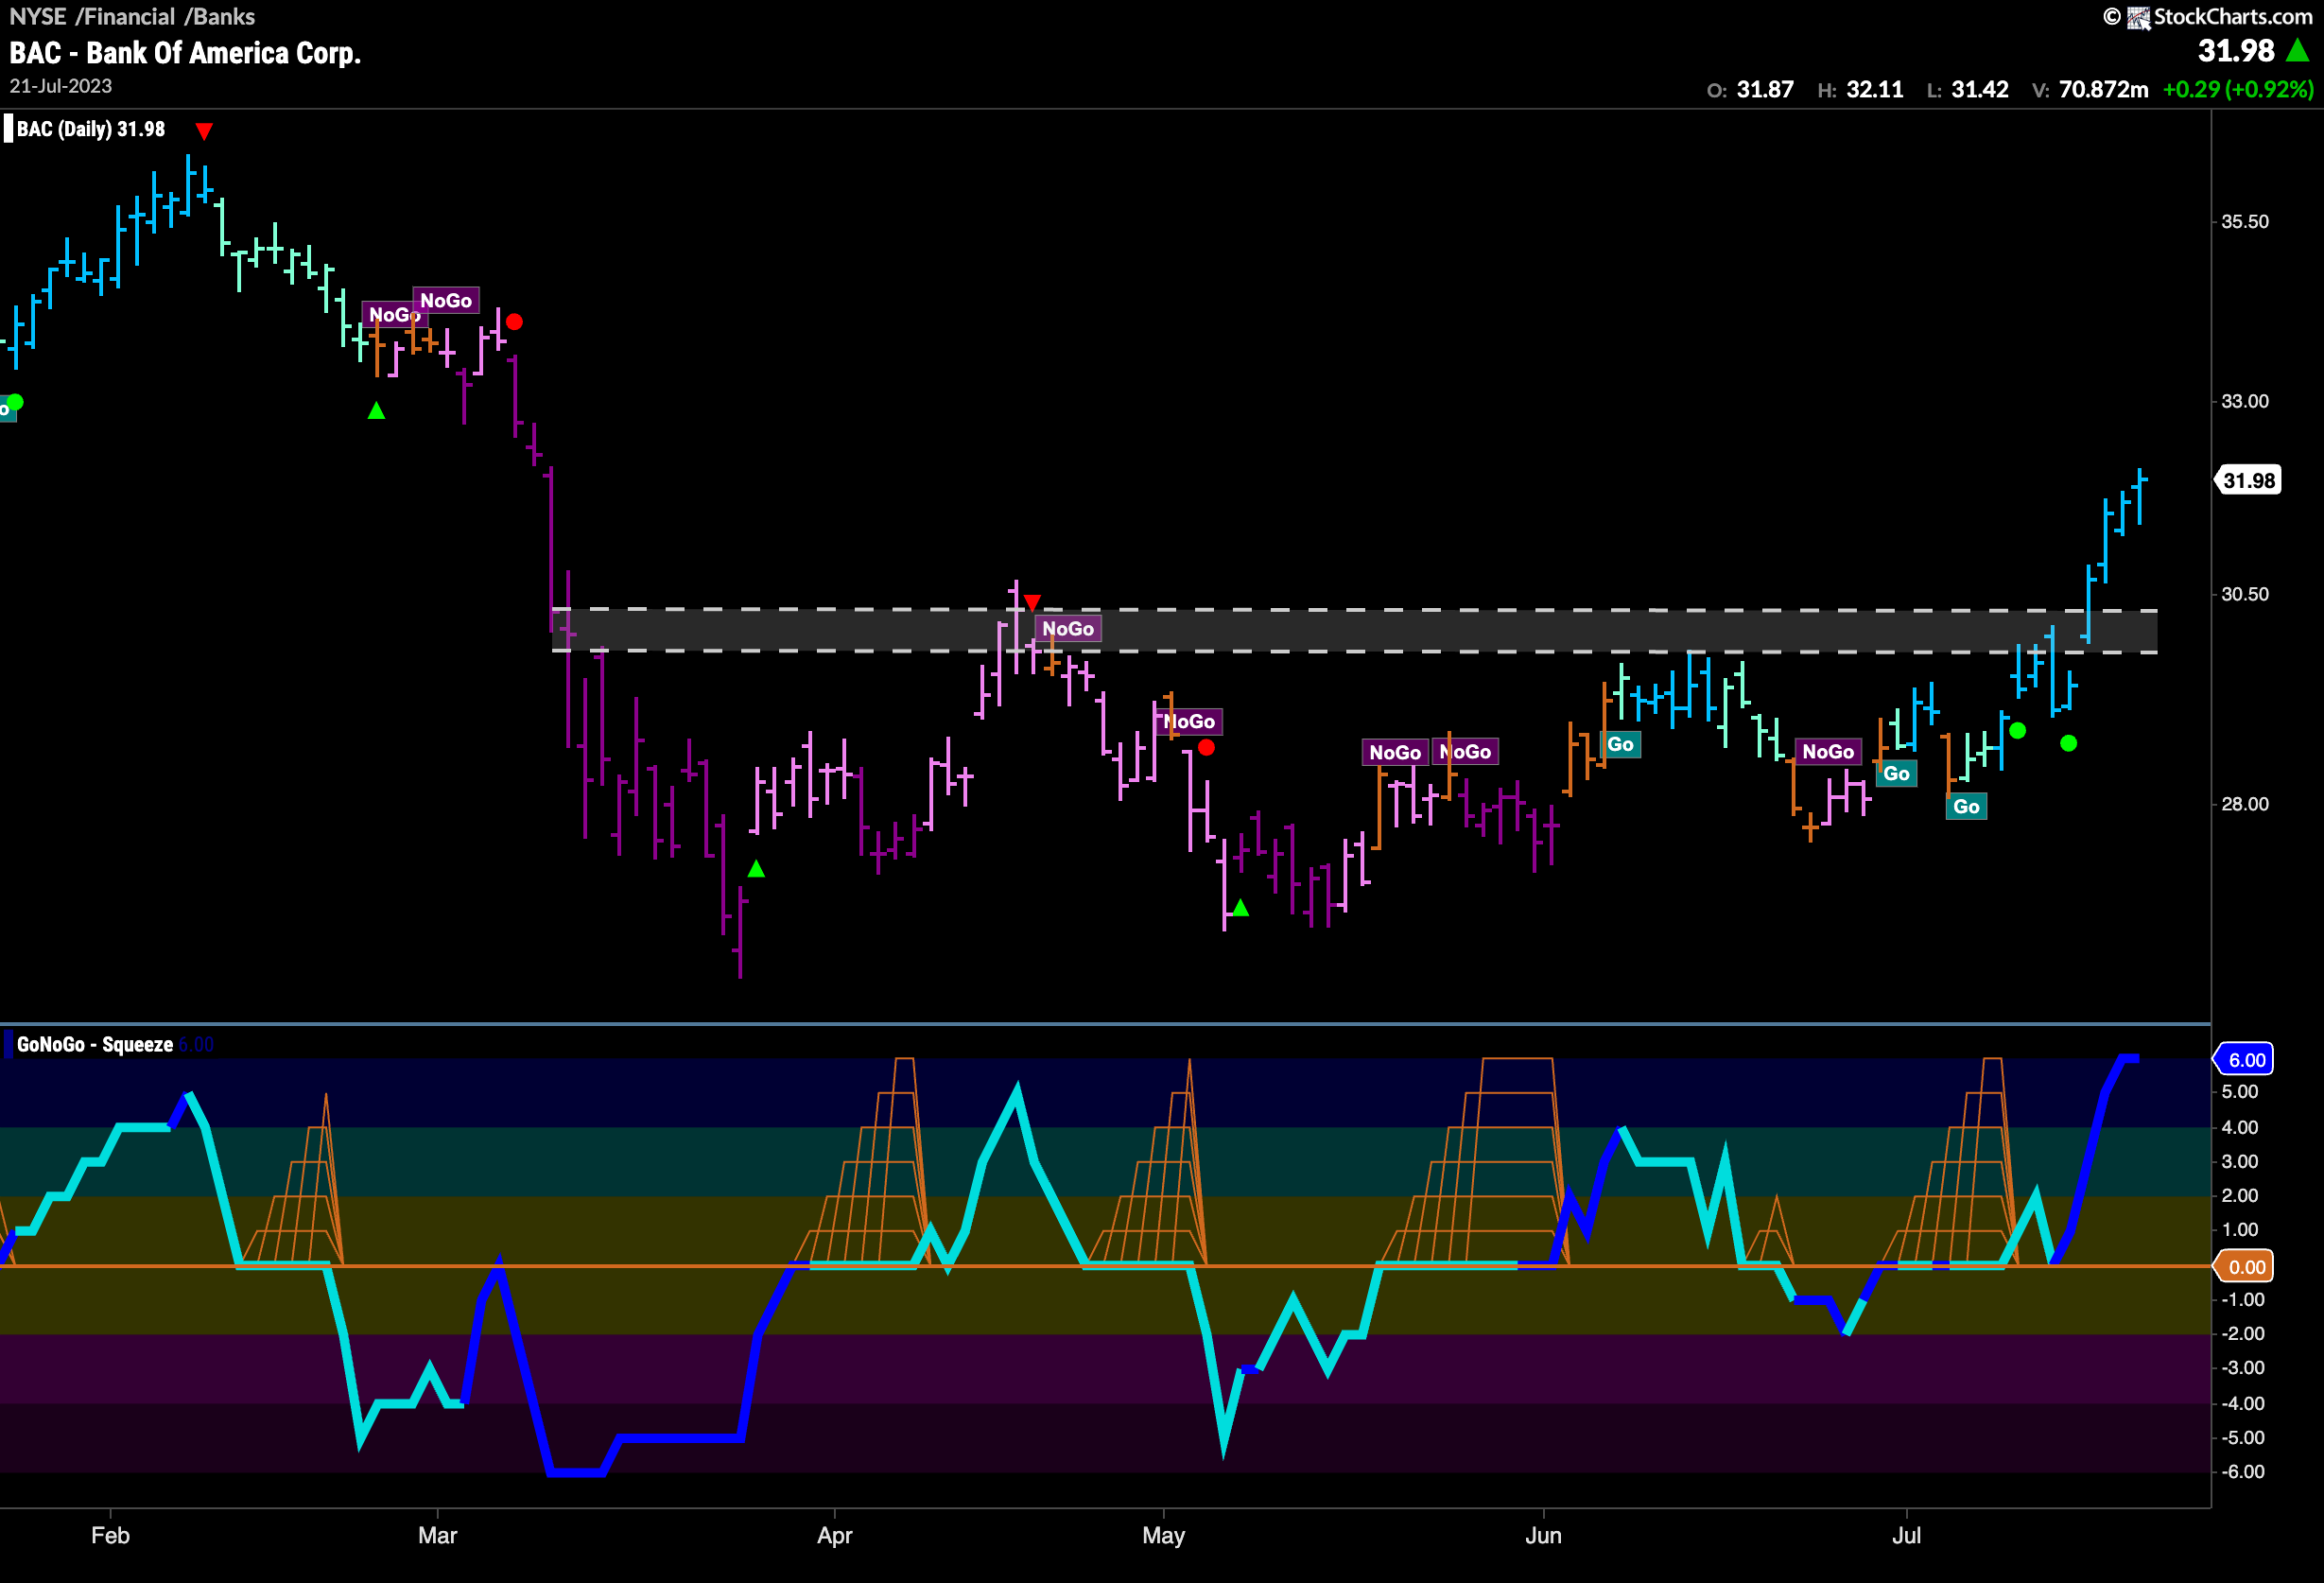Click the red down triangle beside BAC (Daily) legend
The image size is (2324, 1583).
pos(204,131)
